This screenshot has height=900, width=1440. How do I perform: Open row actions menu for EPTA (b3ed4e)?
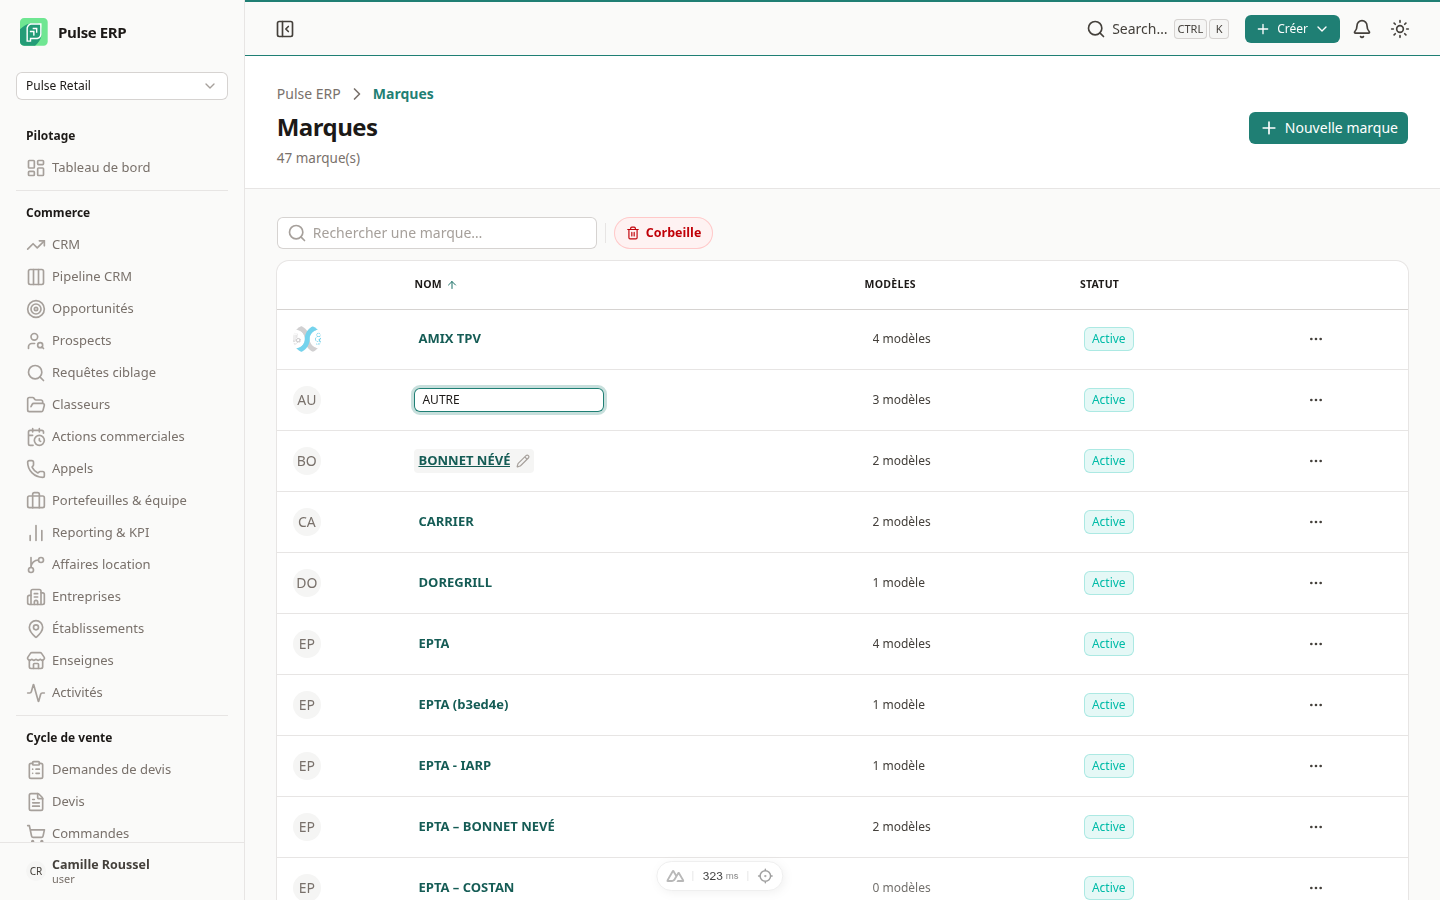(1316, 705)
